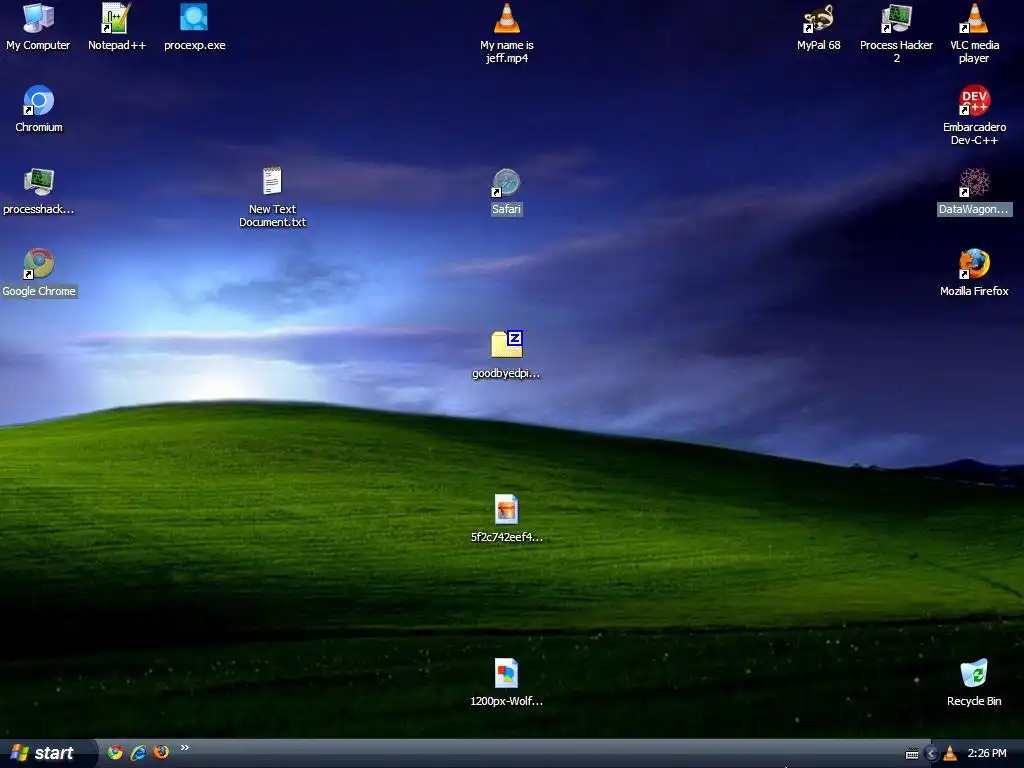Open the Start menu
The height and width of the screenshot is (768, 1024).
click(46, 753)
